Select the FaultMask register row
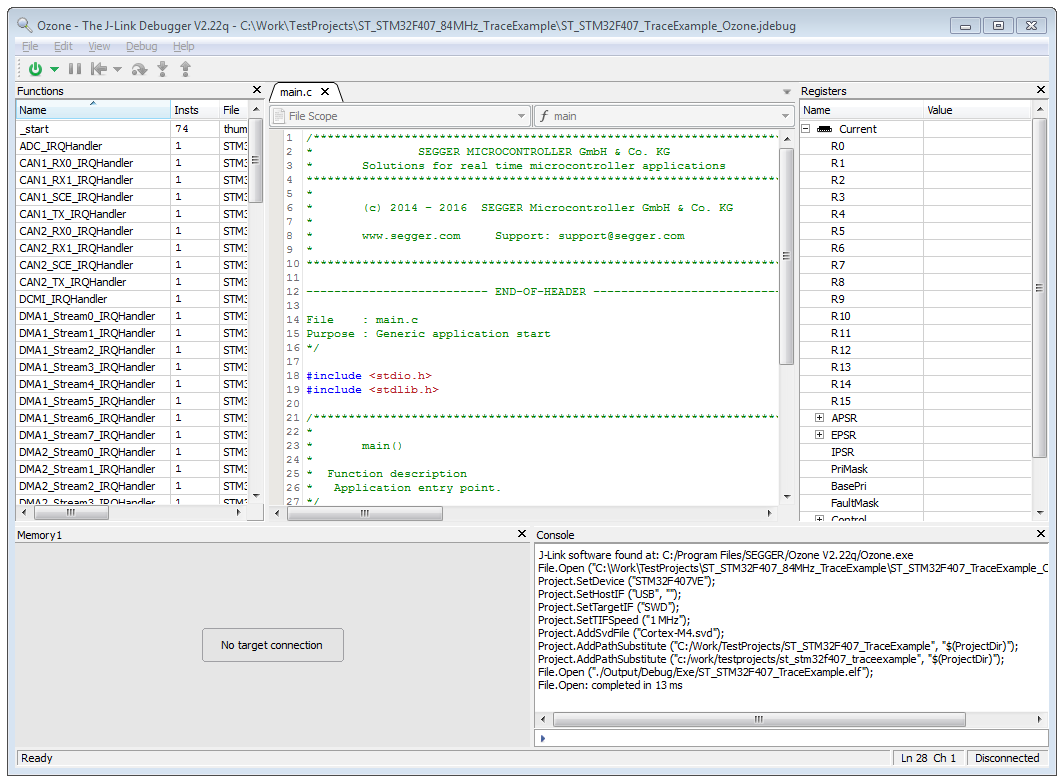1061x782 pixels. pos(916,503)
